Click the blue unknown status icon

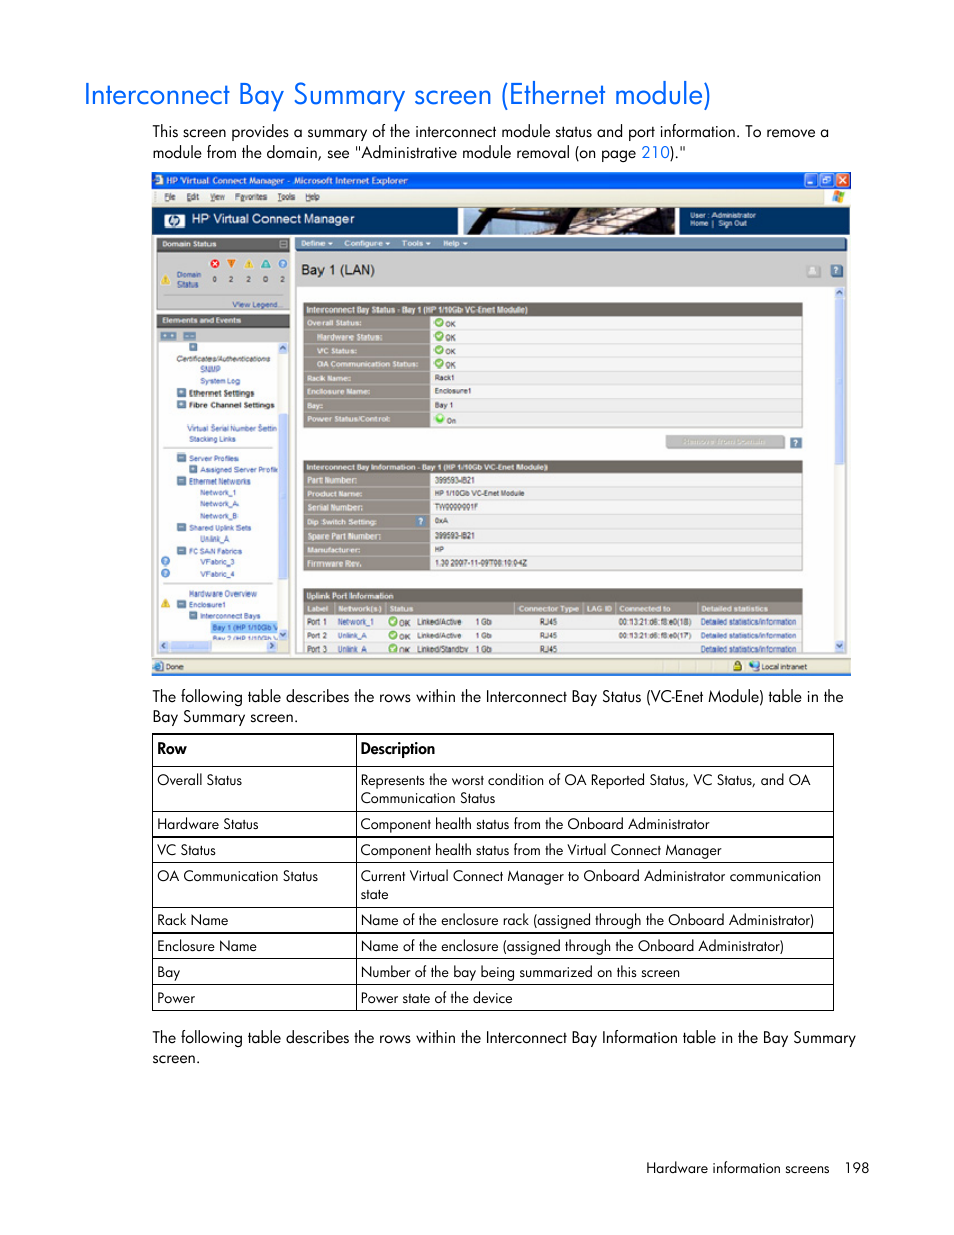pos(282,264)
